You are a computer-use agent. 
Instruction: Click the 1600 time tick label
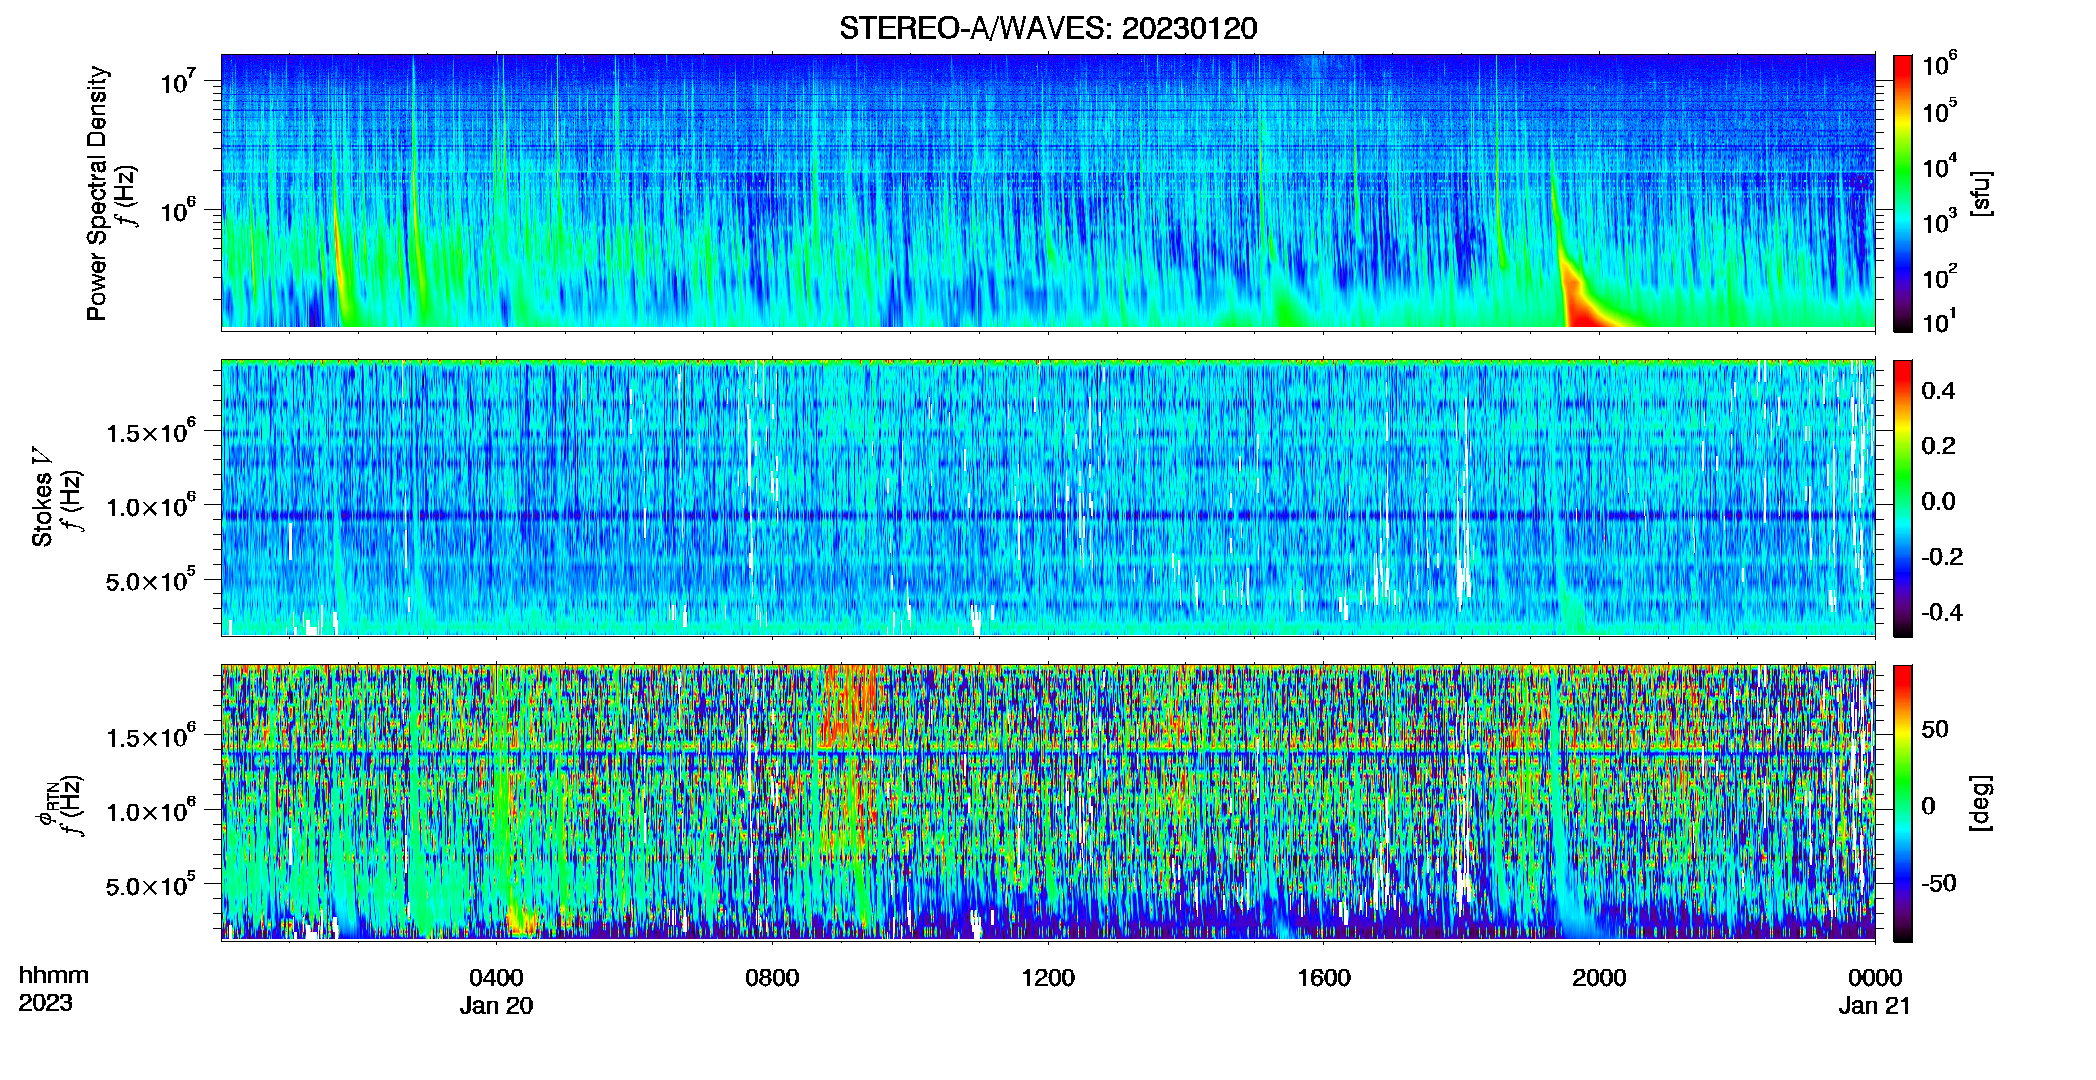[1324, 978]
